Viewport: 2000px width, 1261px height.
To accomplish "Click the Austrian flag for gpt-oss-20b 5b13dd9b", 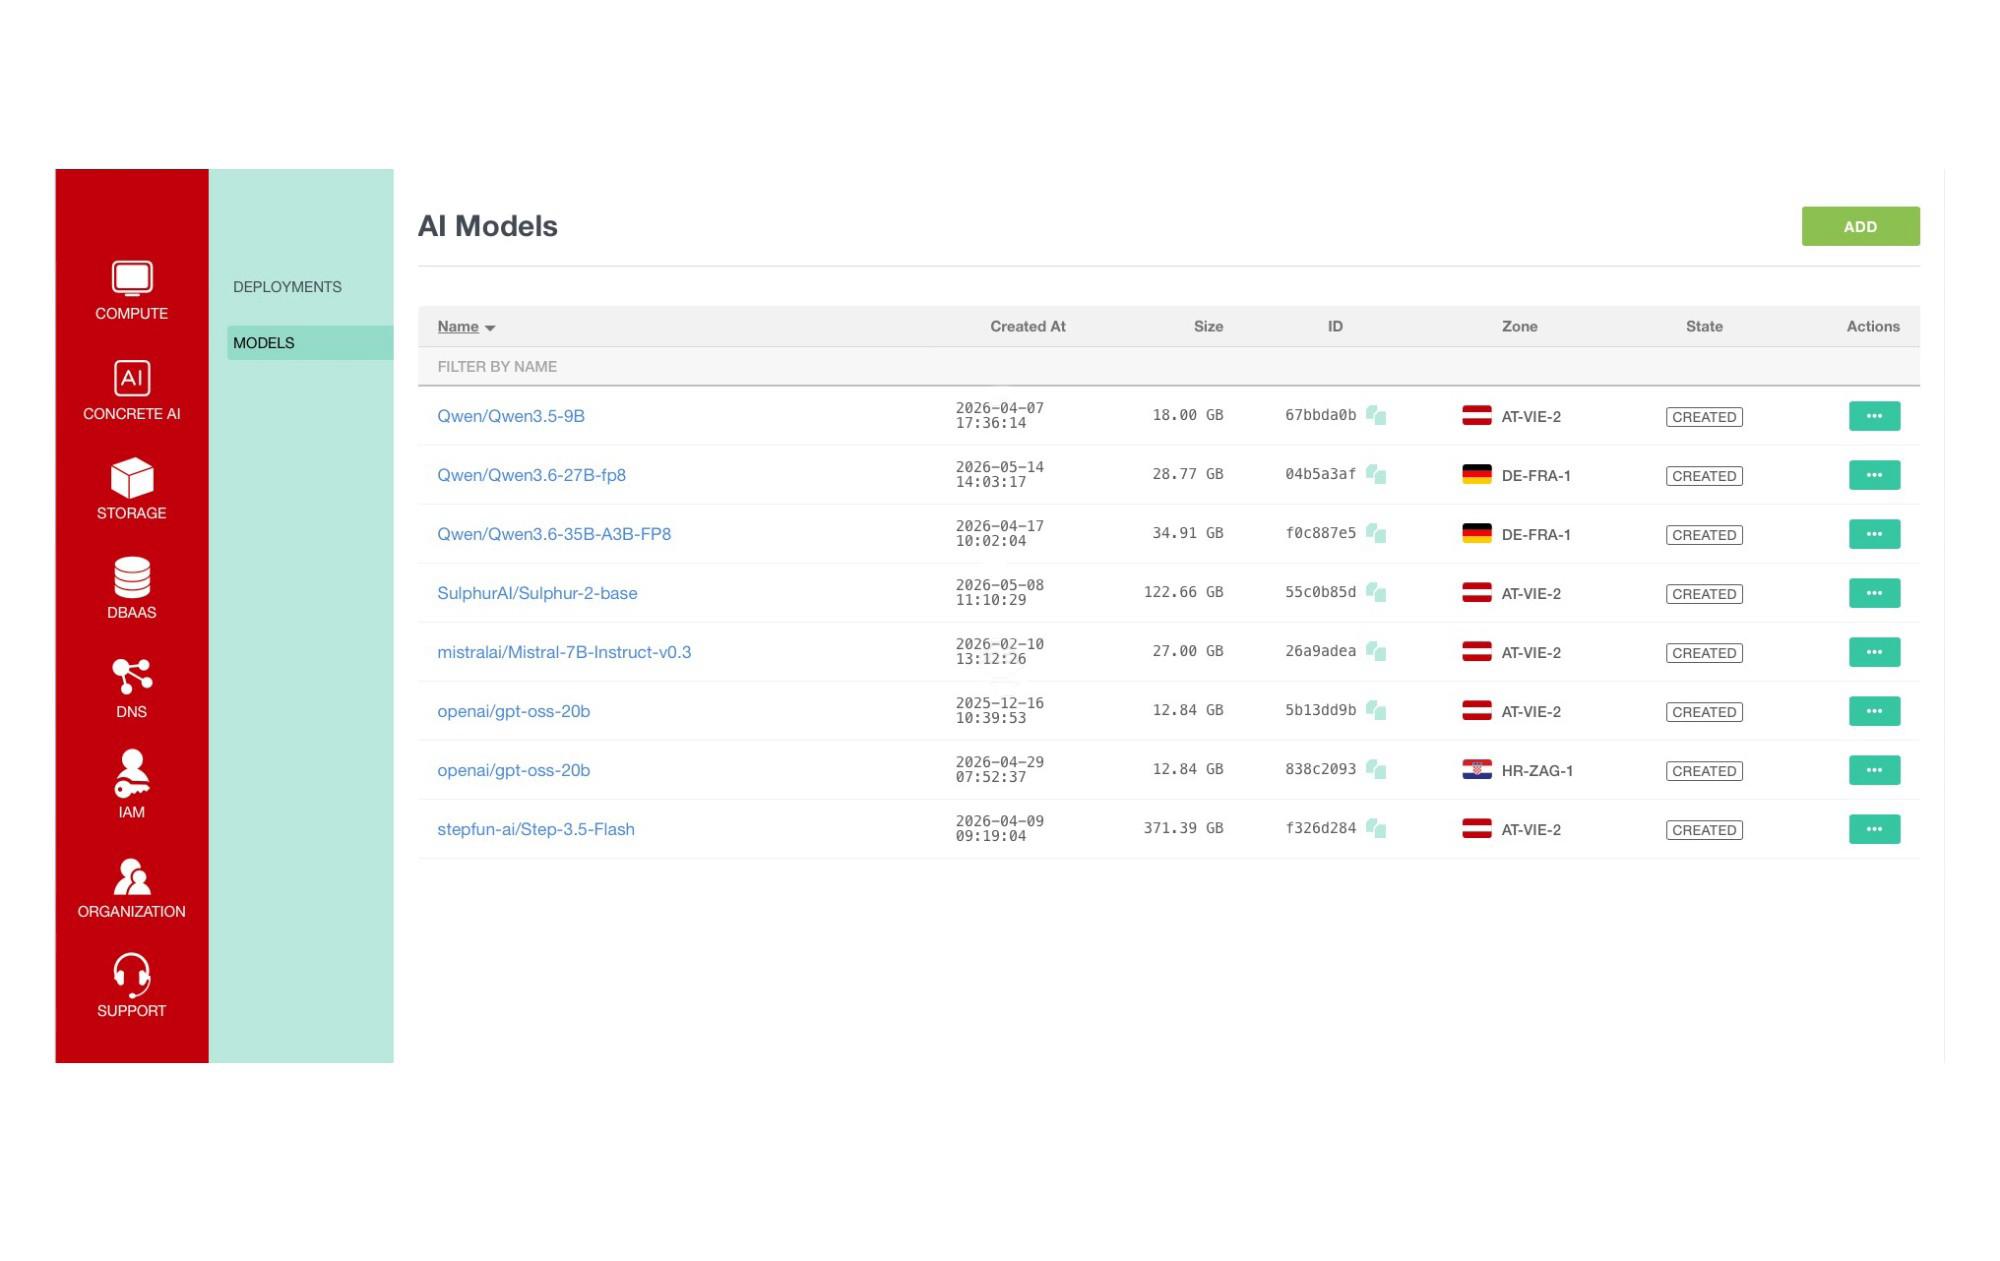I will [1476, 710].
